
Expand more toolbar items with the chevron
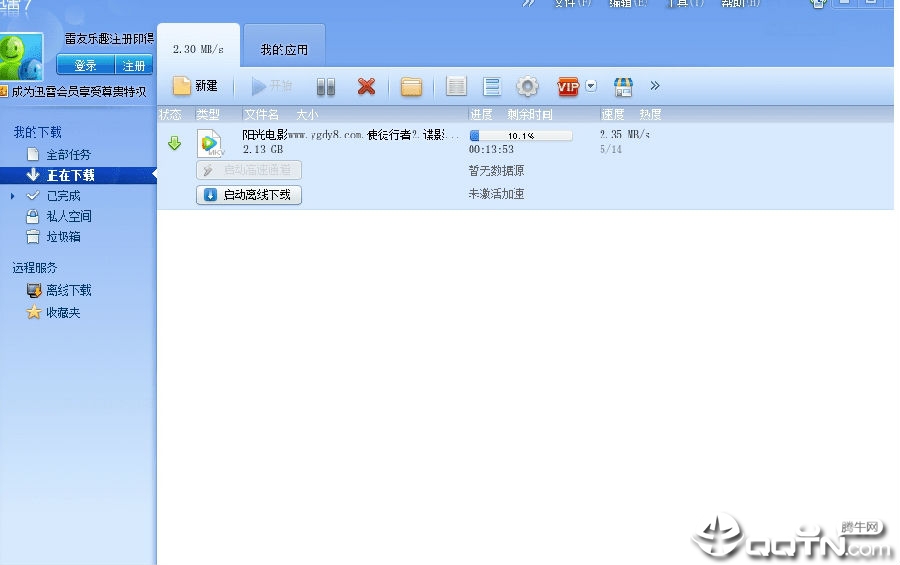tap(655, 86)
